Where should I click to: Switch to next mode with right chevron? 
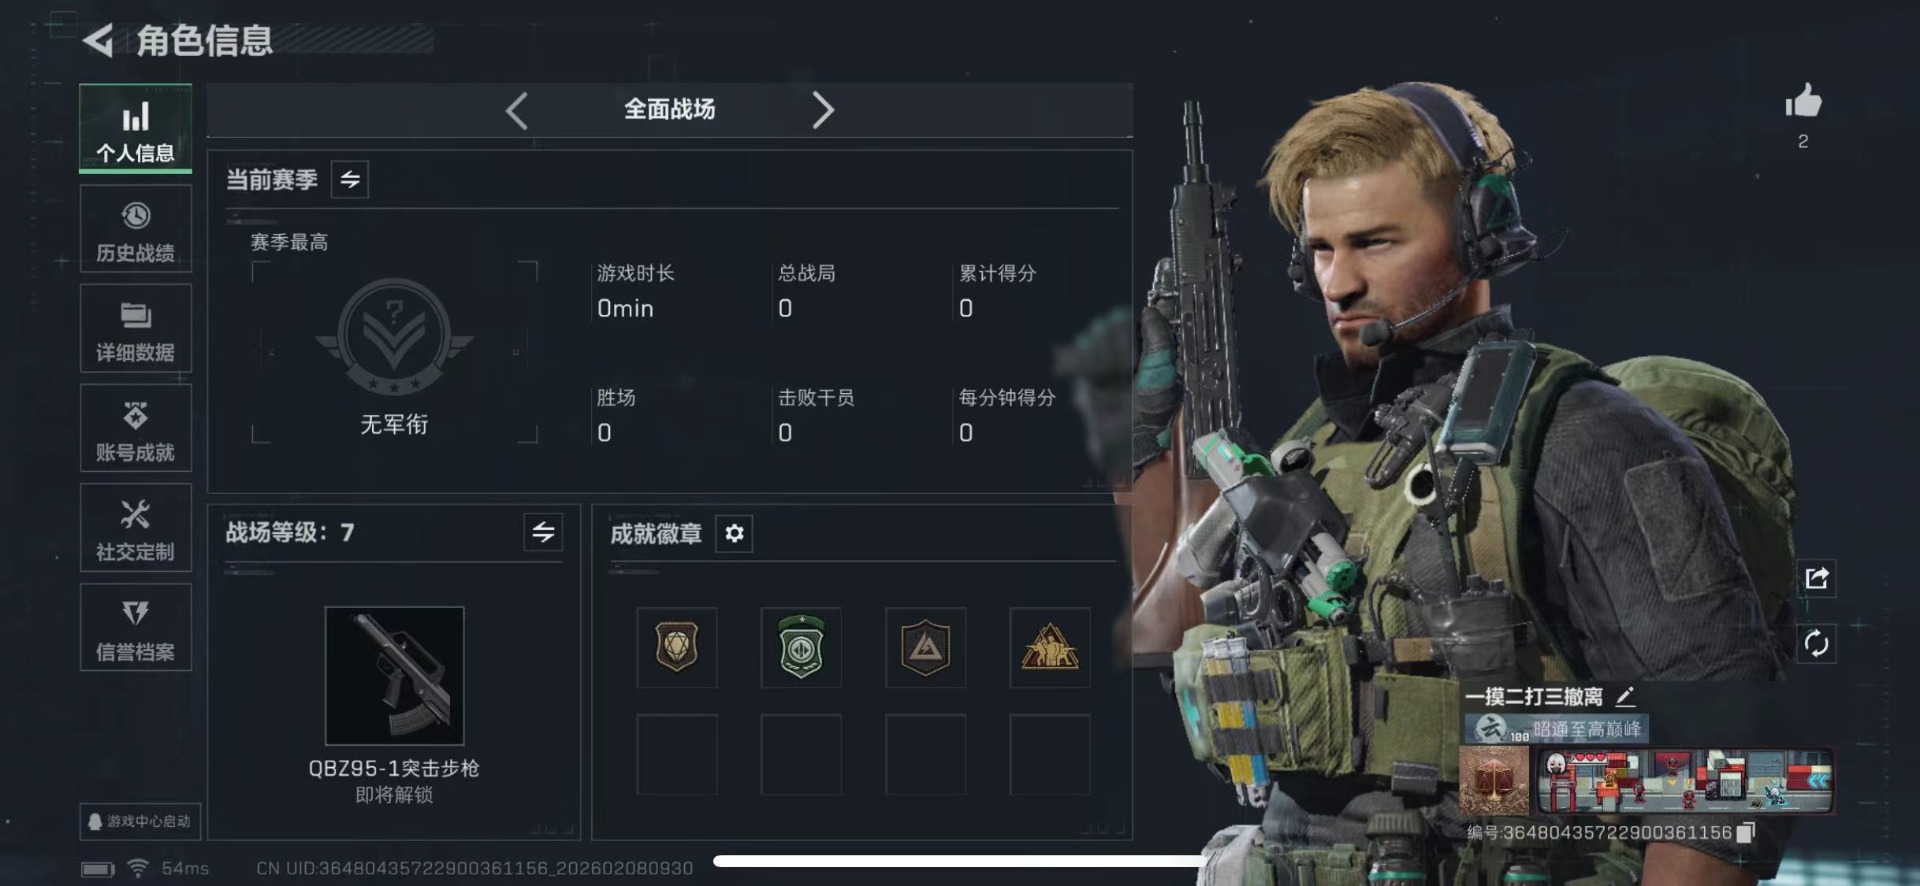pos(822,110)
